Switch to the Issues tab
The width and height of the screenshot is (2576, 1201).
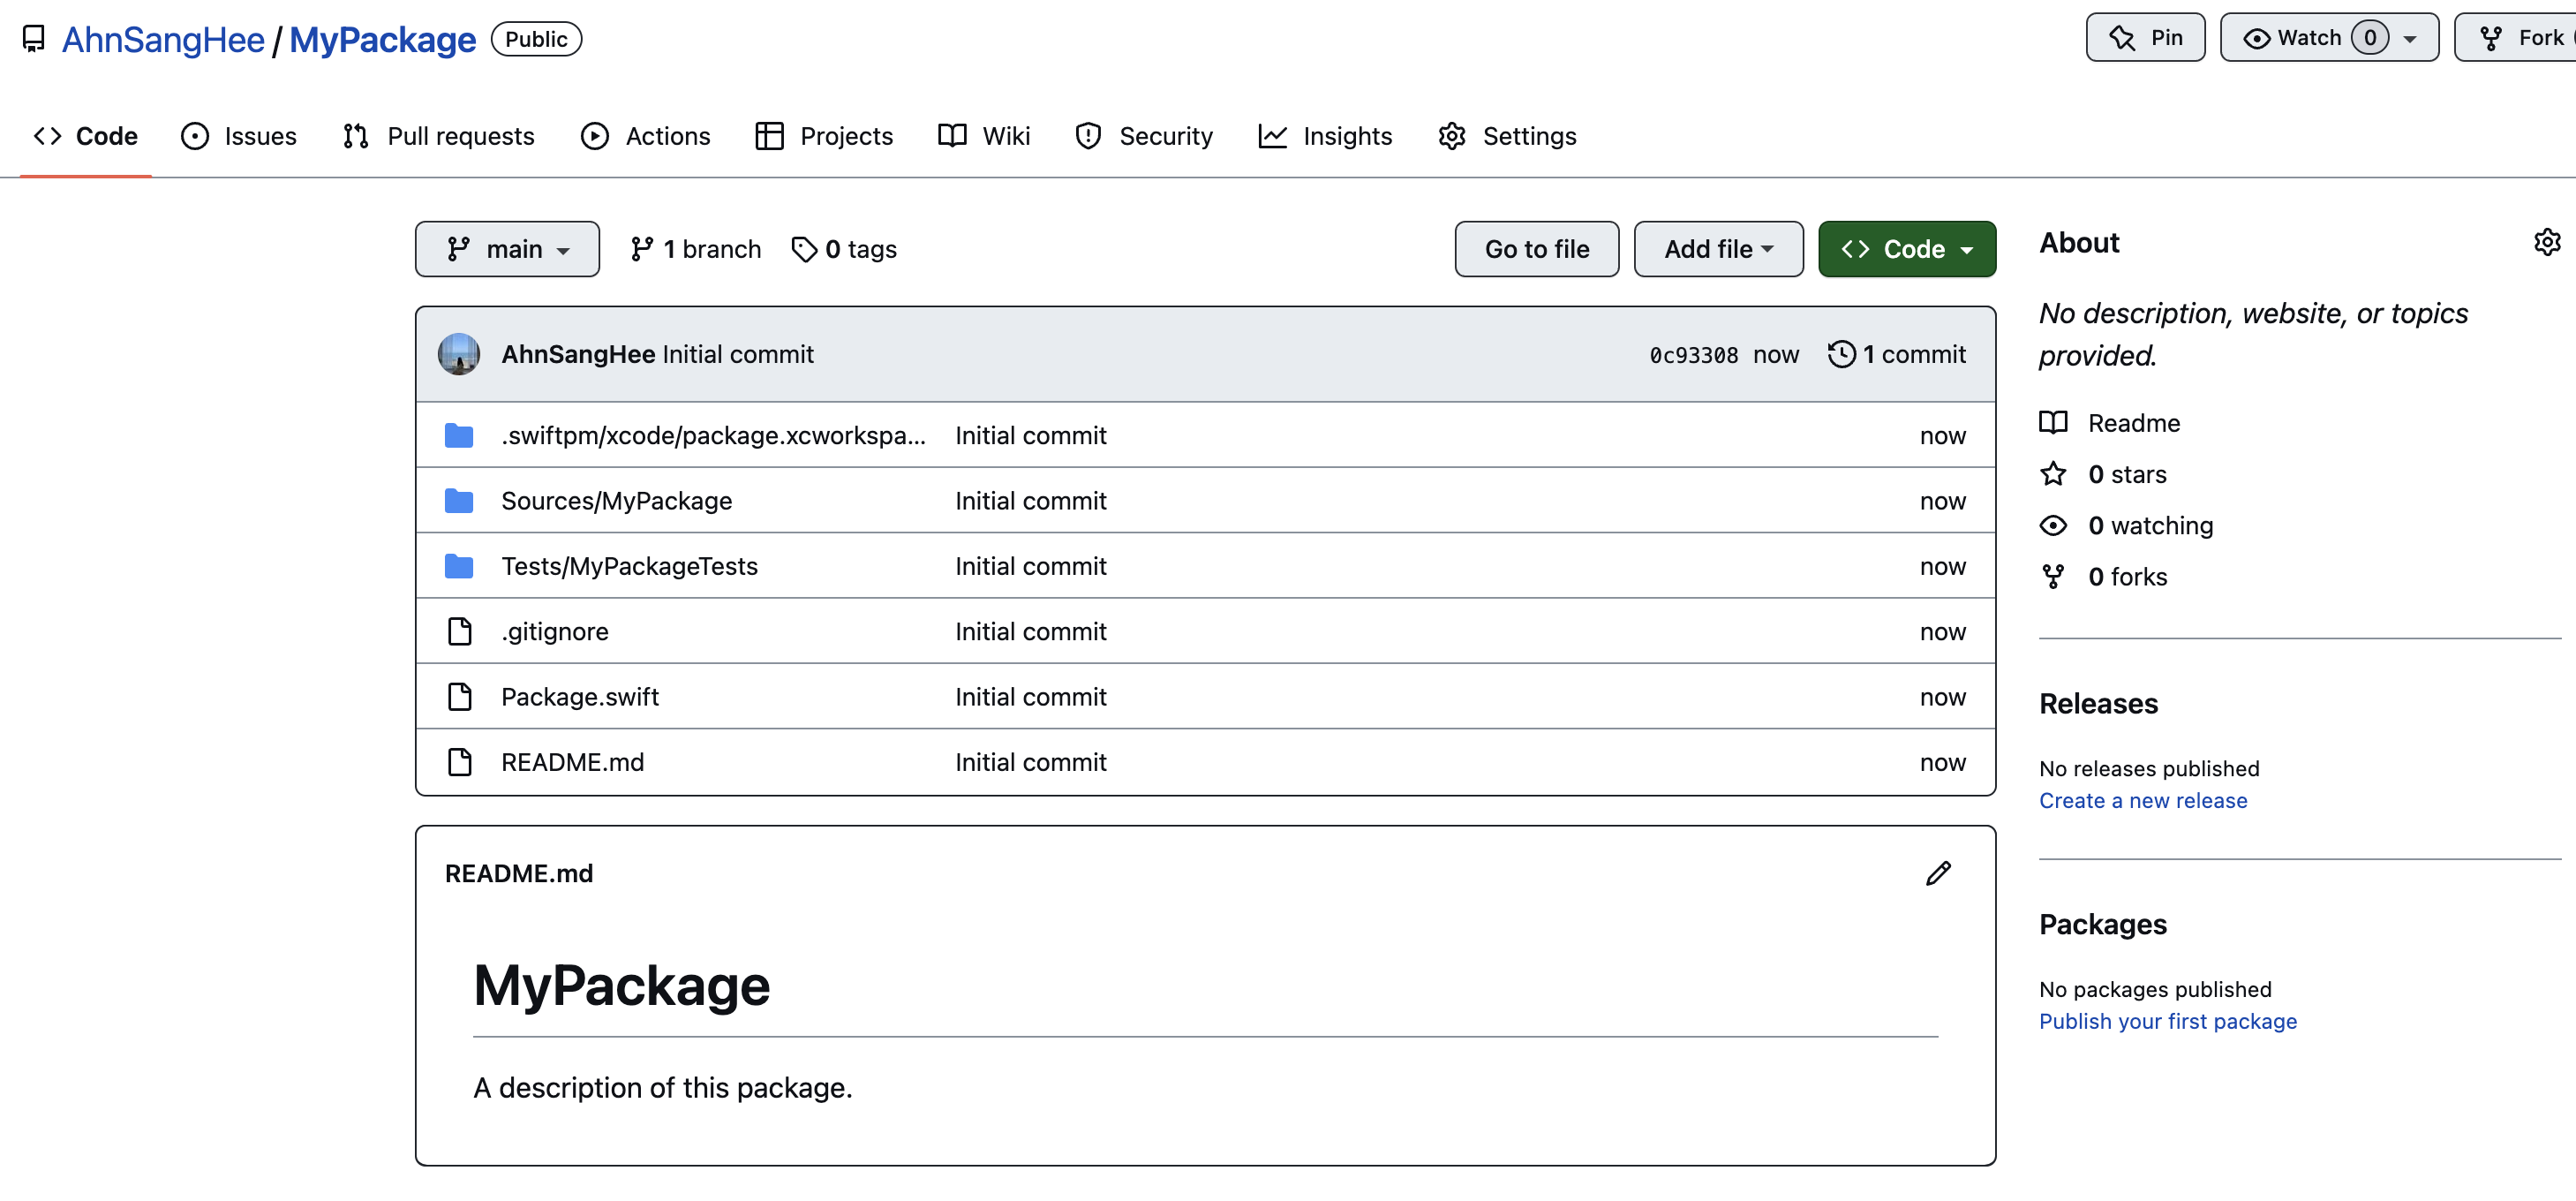239,136
